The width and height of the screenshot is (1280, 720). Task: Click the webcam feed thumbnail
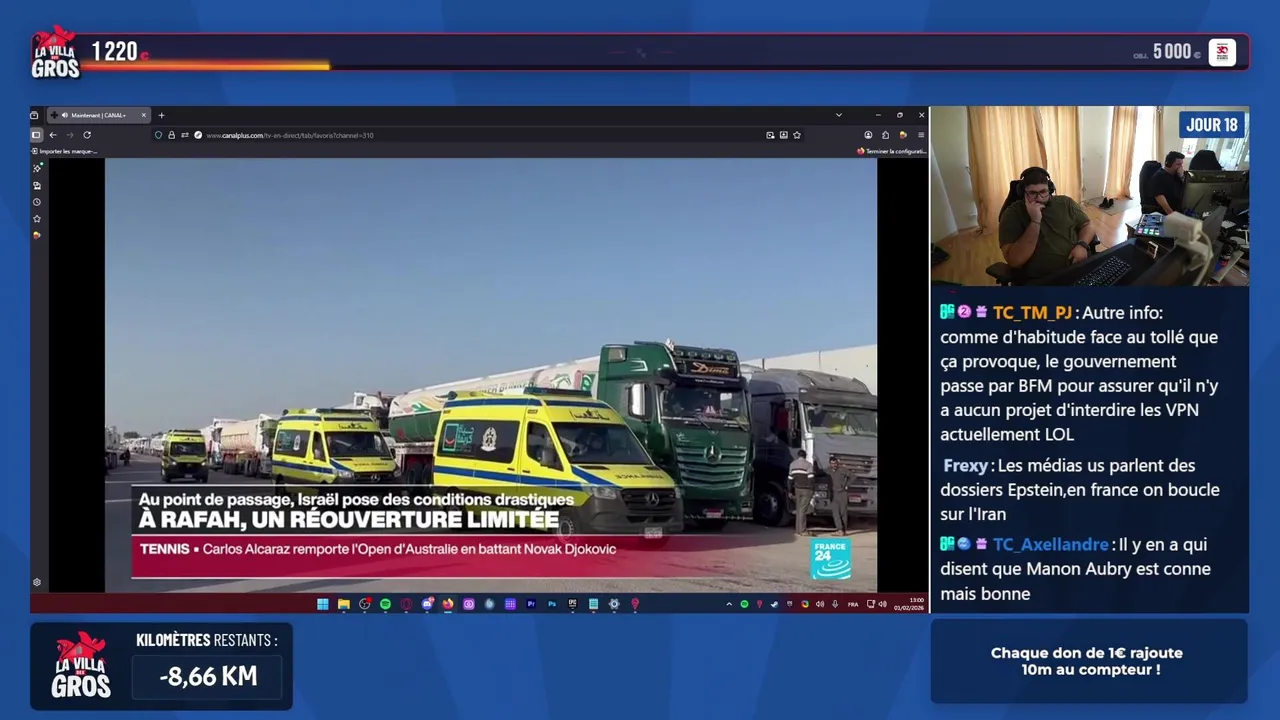point(1089,196)
